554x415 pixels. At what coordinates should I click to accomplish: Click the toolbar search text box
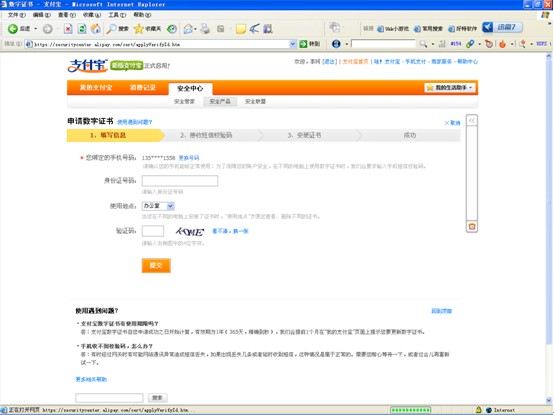(x=383, y=44)
